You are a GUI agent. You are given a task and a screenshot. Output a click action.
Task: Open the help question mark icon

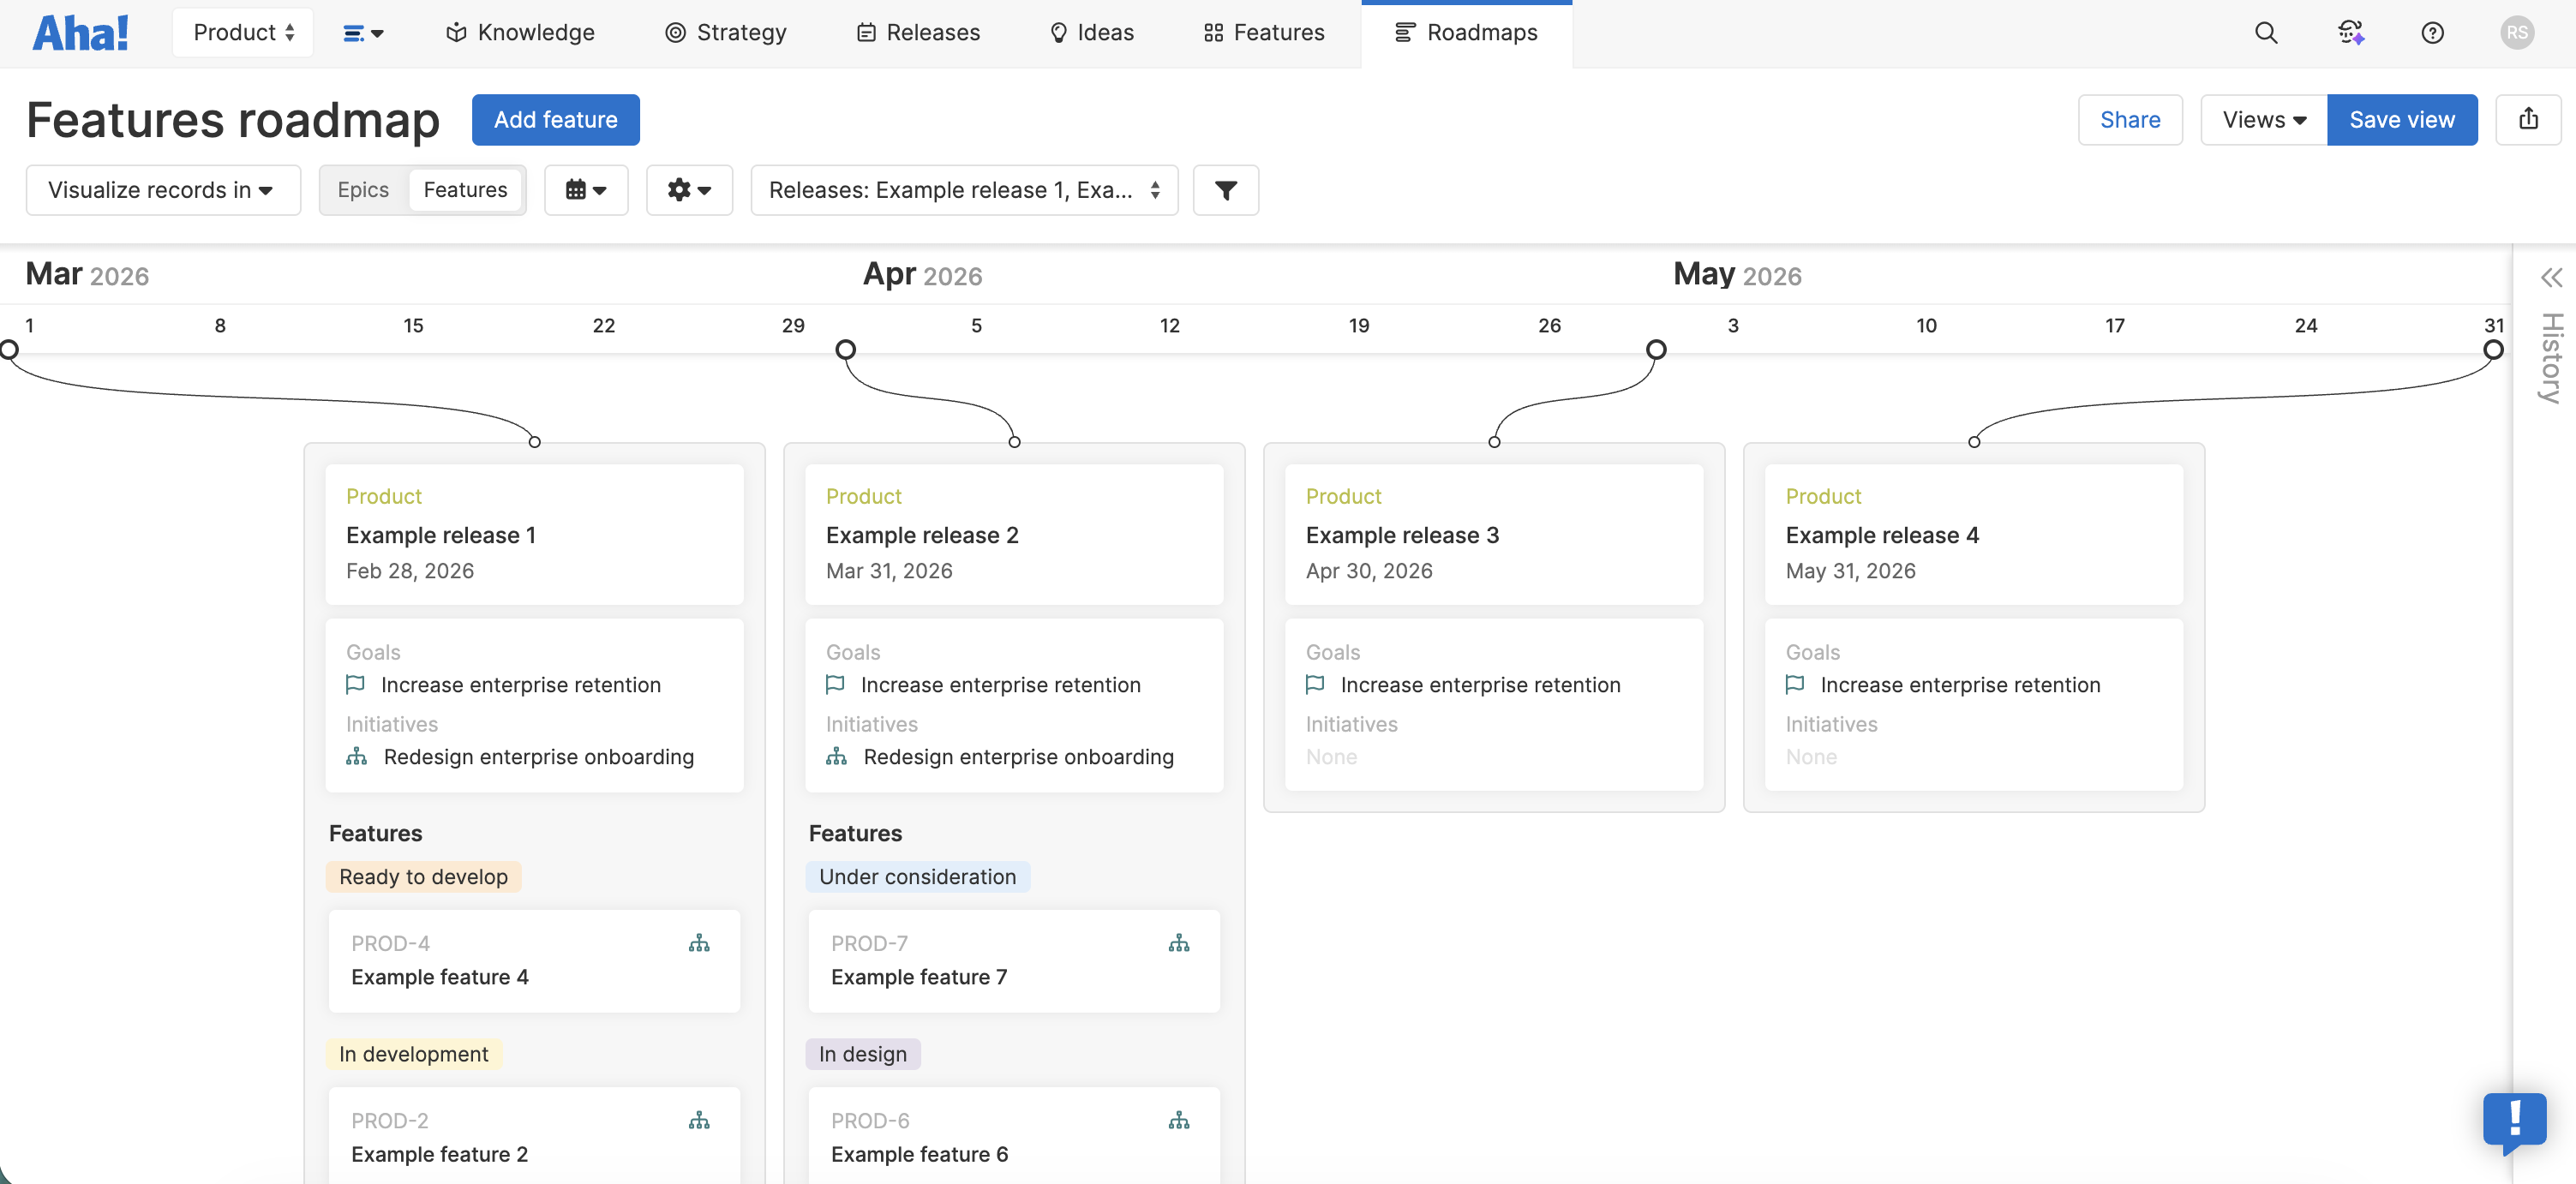click(2432, 33)
